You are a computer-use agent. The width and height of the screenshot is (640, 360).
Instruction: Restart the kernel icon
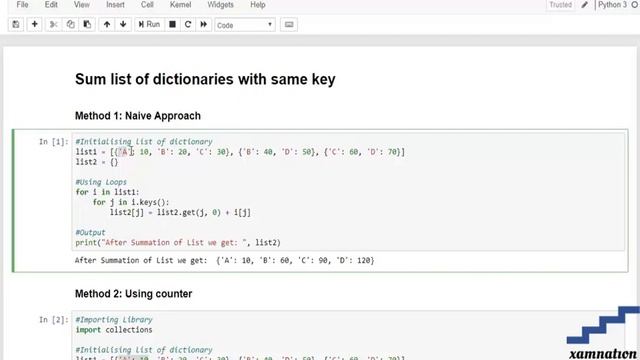tap(188, 24)
